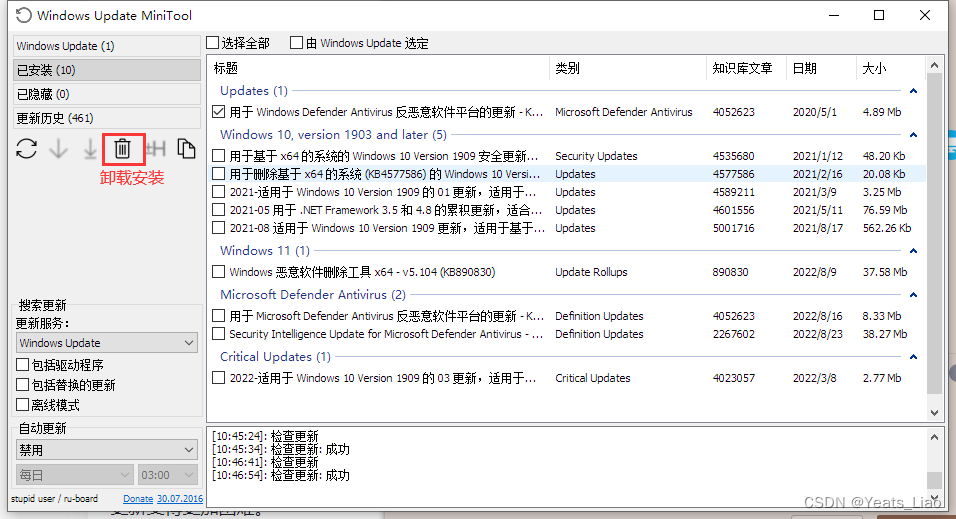
Task: Select the Defender 2022/8/16 8.33 Mb row
Action: [567, 316]
